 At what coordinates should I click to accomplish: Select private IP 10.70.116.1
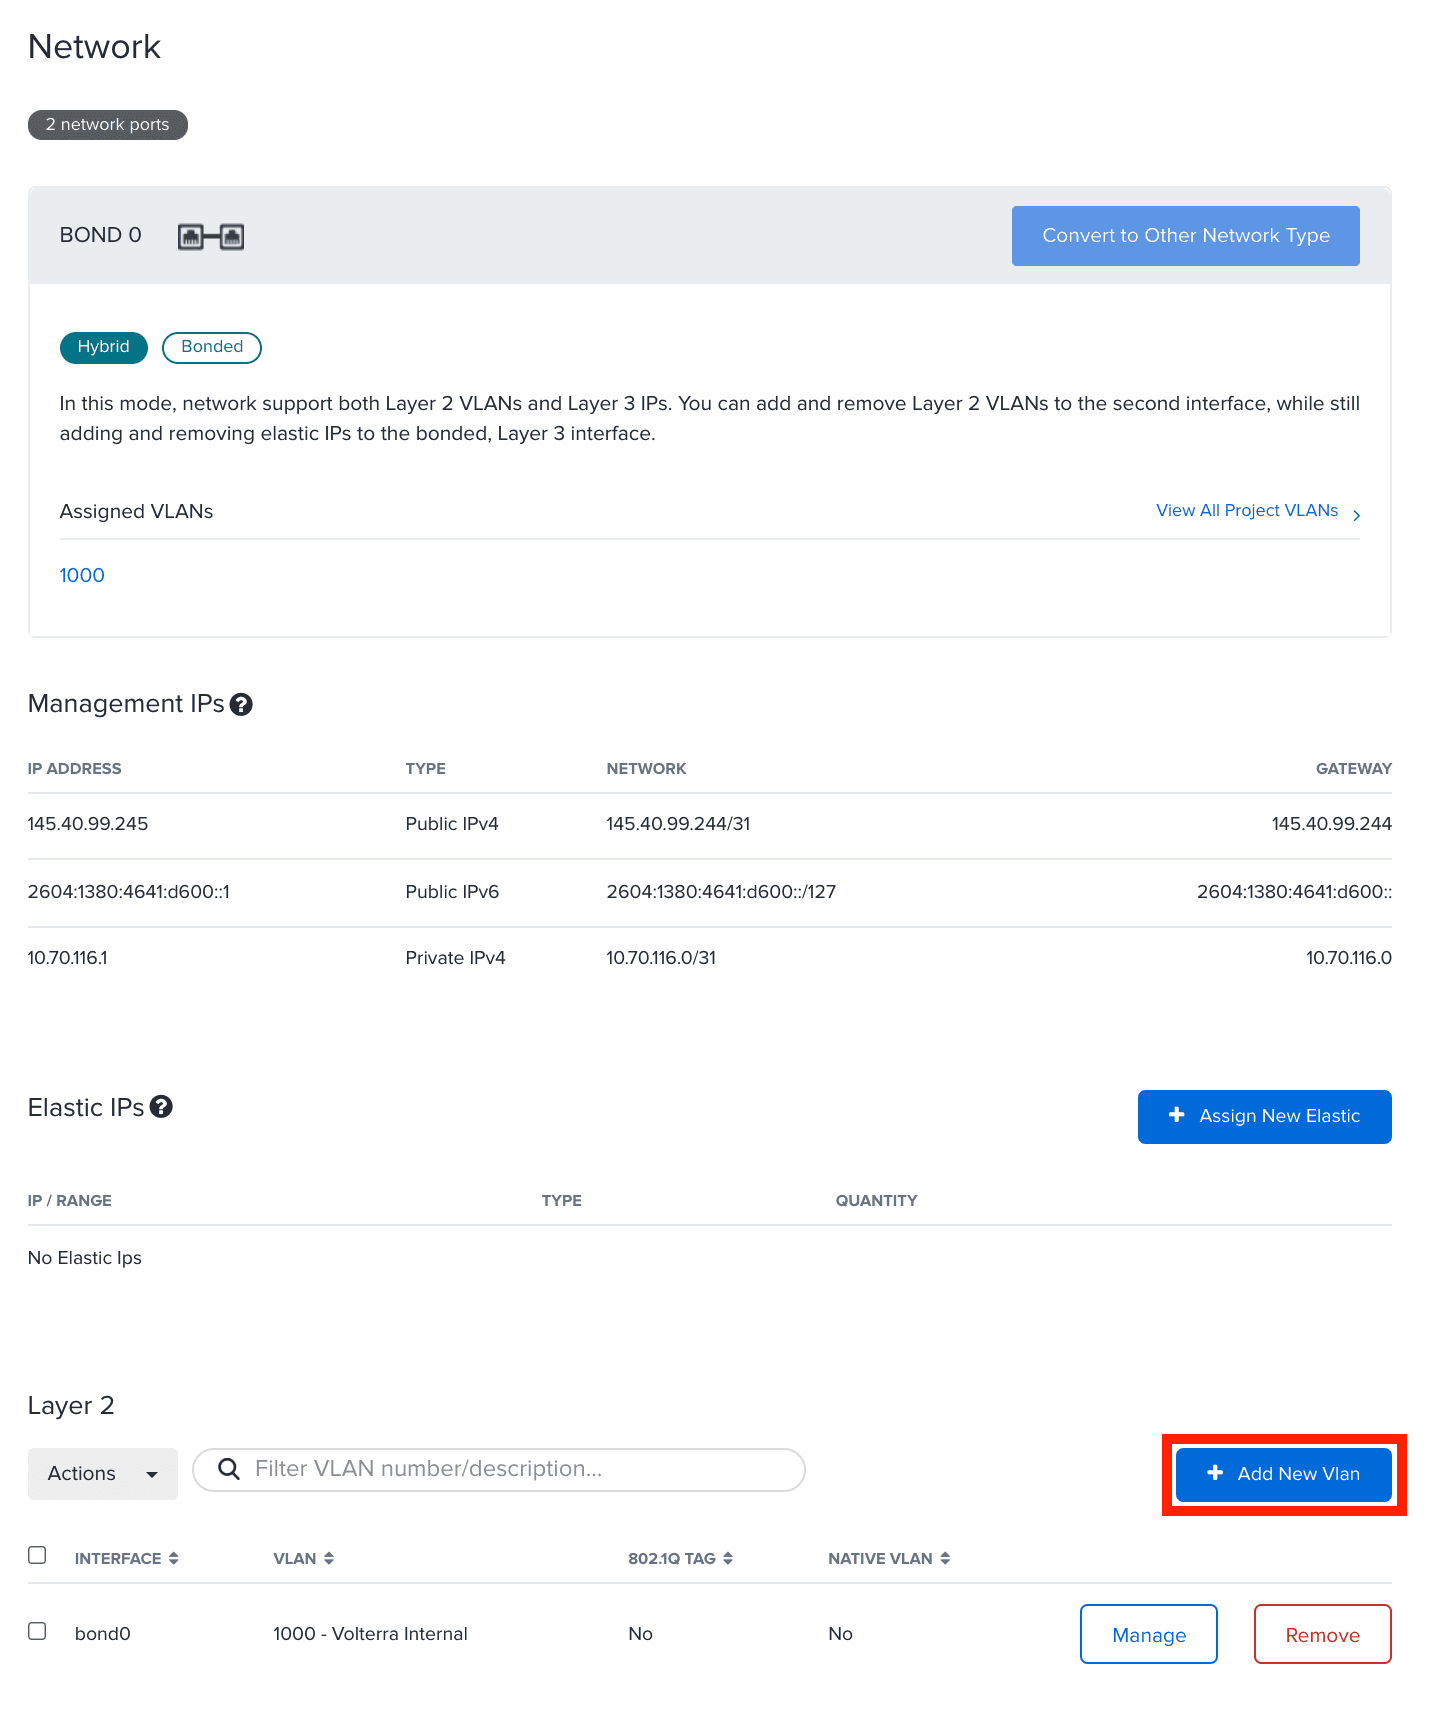(x=68, y=958)
